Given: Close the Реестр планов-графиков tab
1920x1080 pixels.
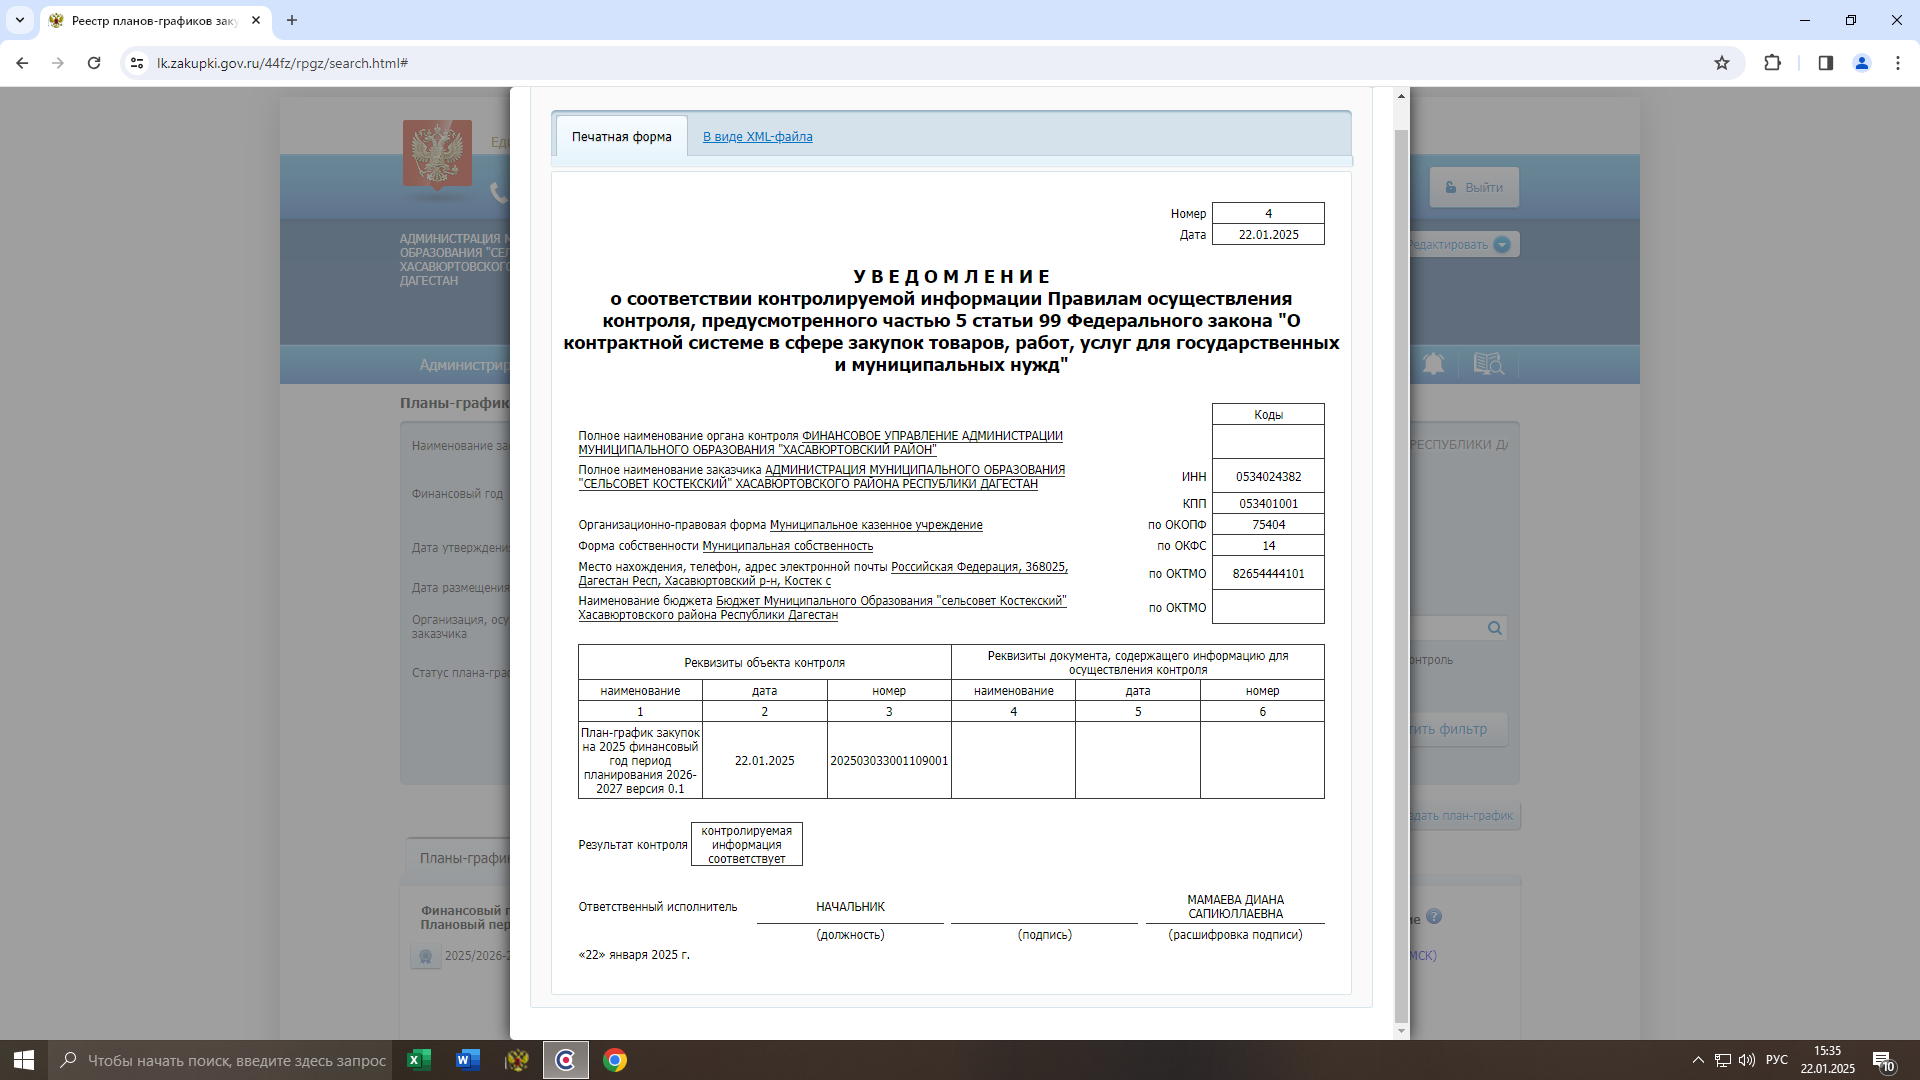Looking at the screenshot, I should pyautogui.click(x=256, y=20).
